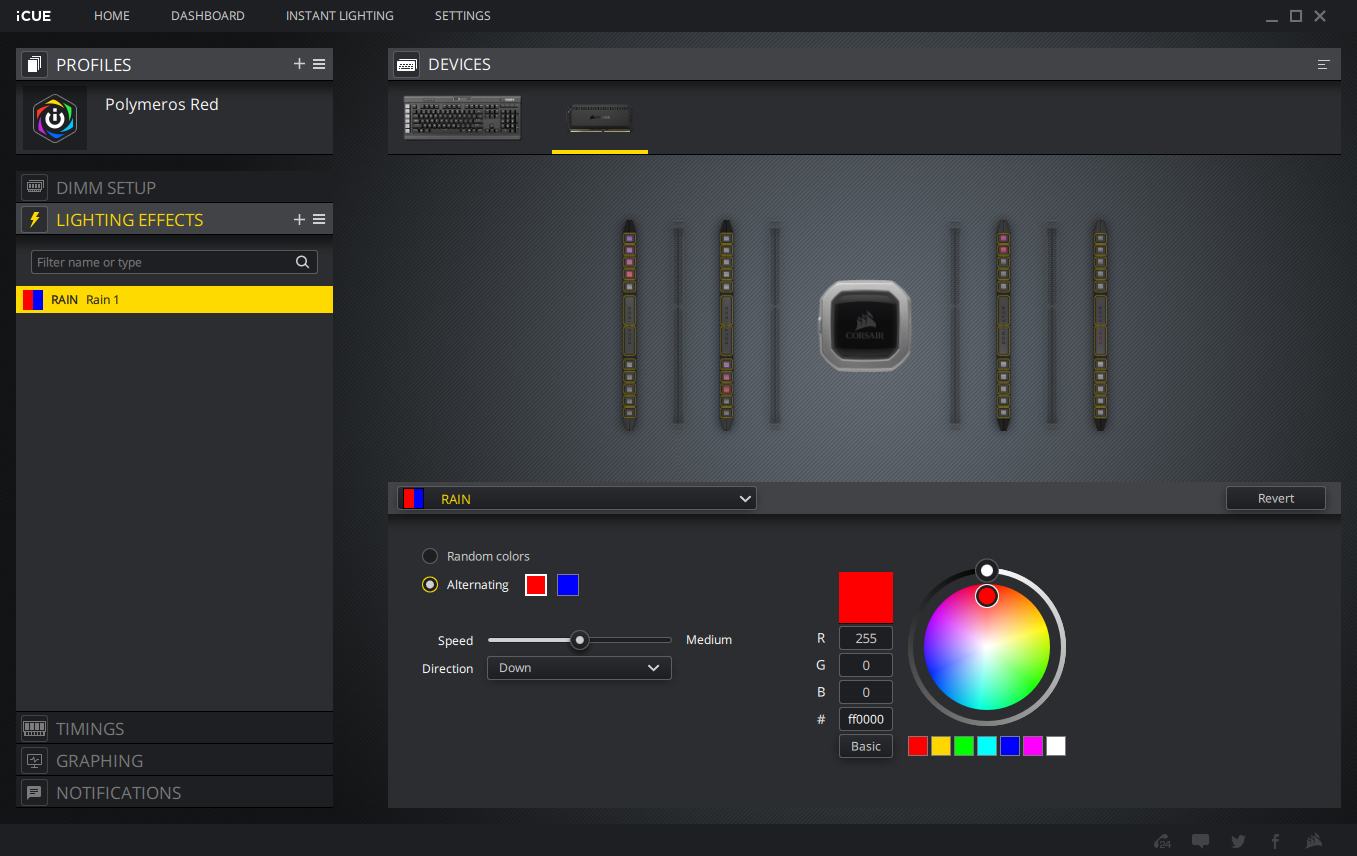
Task: Add a new lighting effect with plus icon
Action: [299, 219]
